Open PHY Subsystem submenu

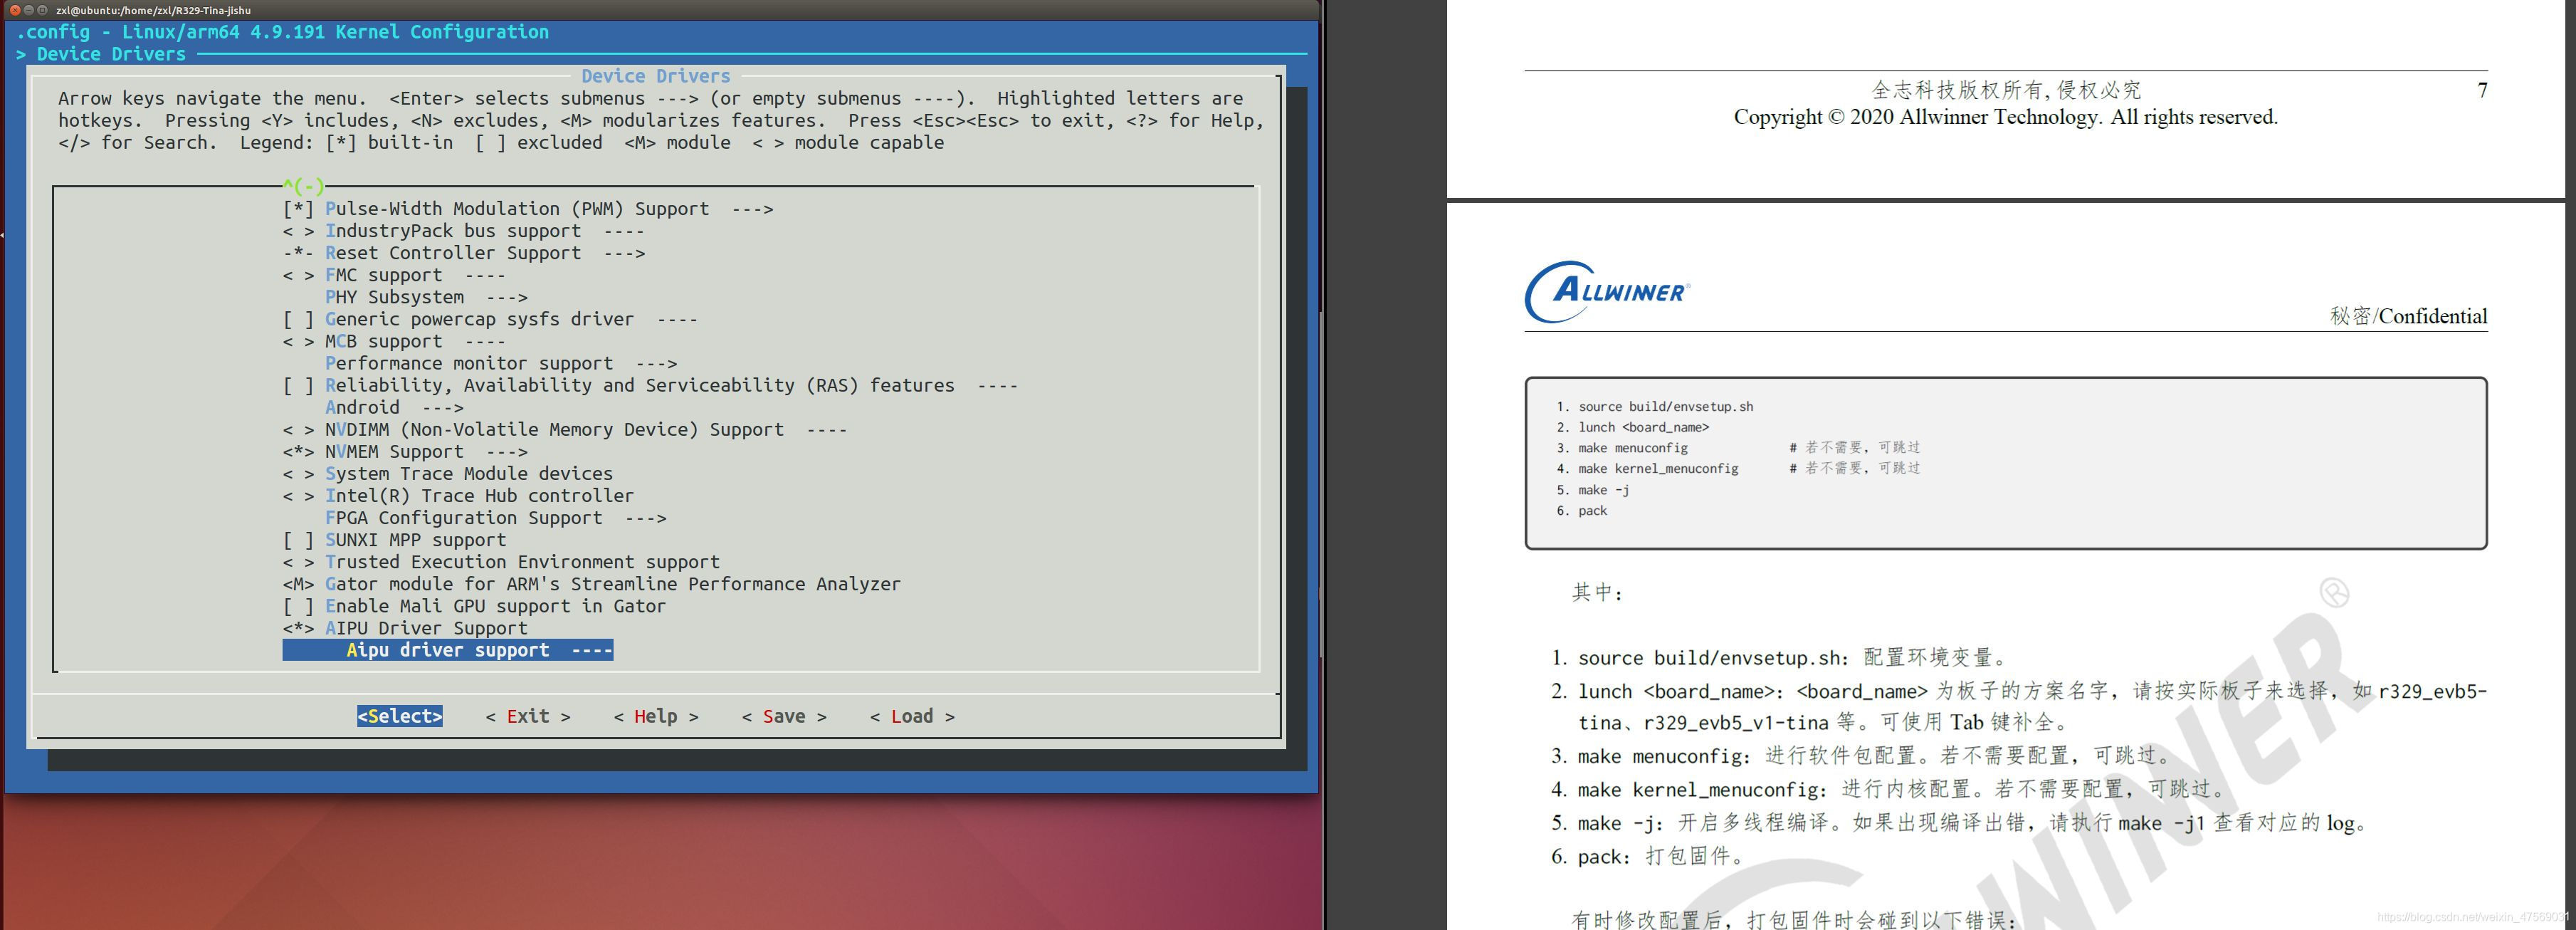(x=426, y=297)
